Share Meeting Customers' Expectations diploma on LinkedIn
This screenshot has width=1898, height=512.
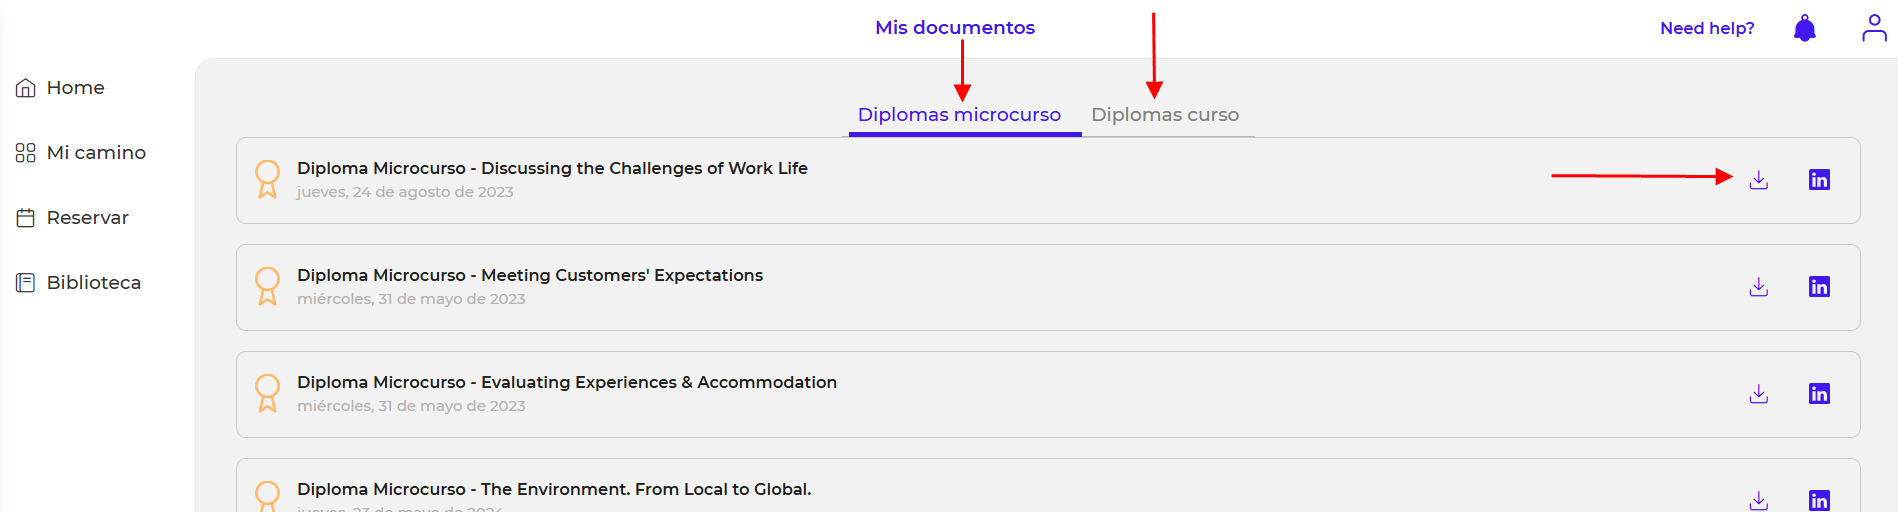coord(1819,287)
